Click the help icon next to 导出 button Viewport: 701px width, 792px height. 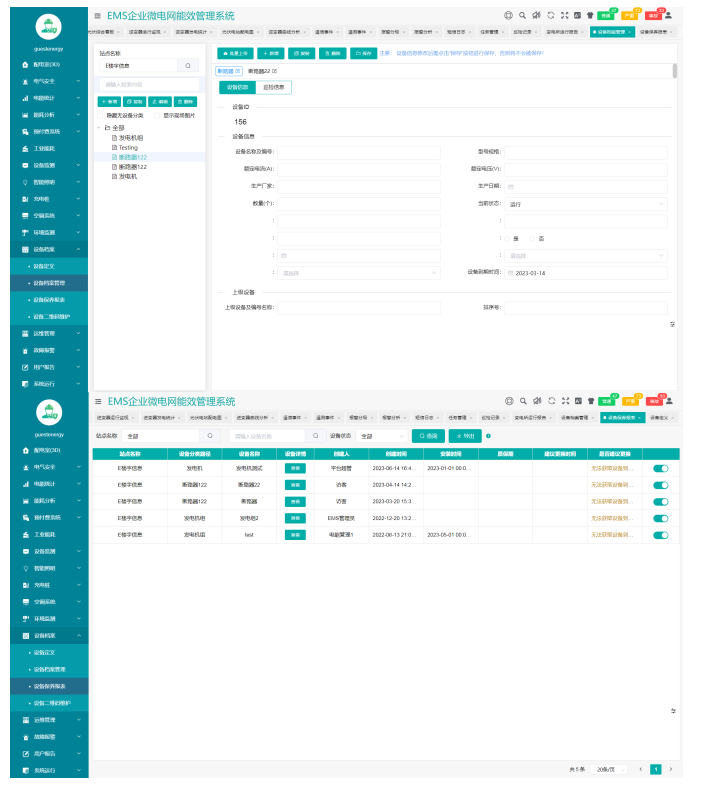pyautogui.click(x=488, y=436)
